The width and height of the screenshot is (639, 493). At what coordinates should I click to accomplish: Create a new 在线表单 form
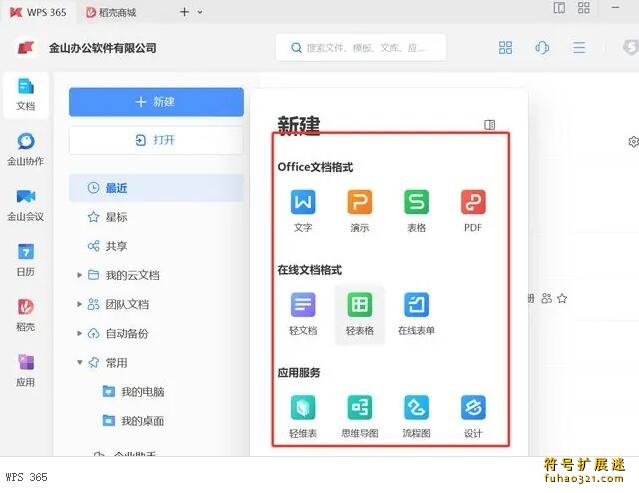(416, 314)
